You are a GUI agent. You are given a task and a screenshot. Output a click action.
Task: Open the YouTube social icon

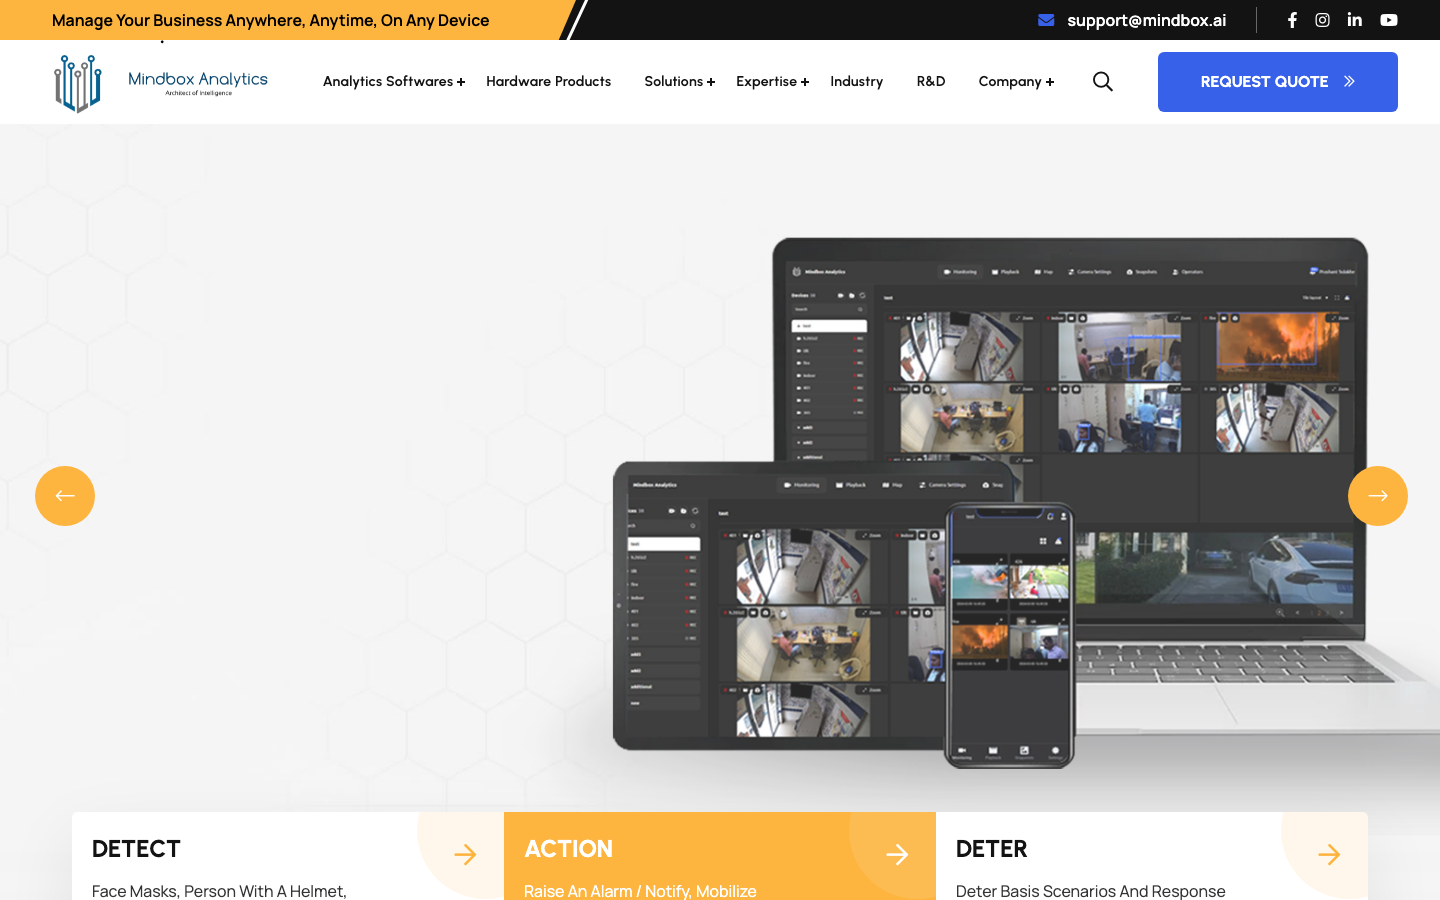[1389, 20]
